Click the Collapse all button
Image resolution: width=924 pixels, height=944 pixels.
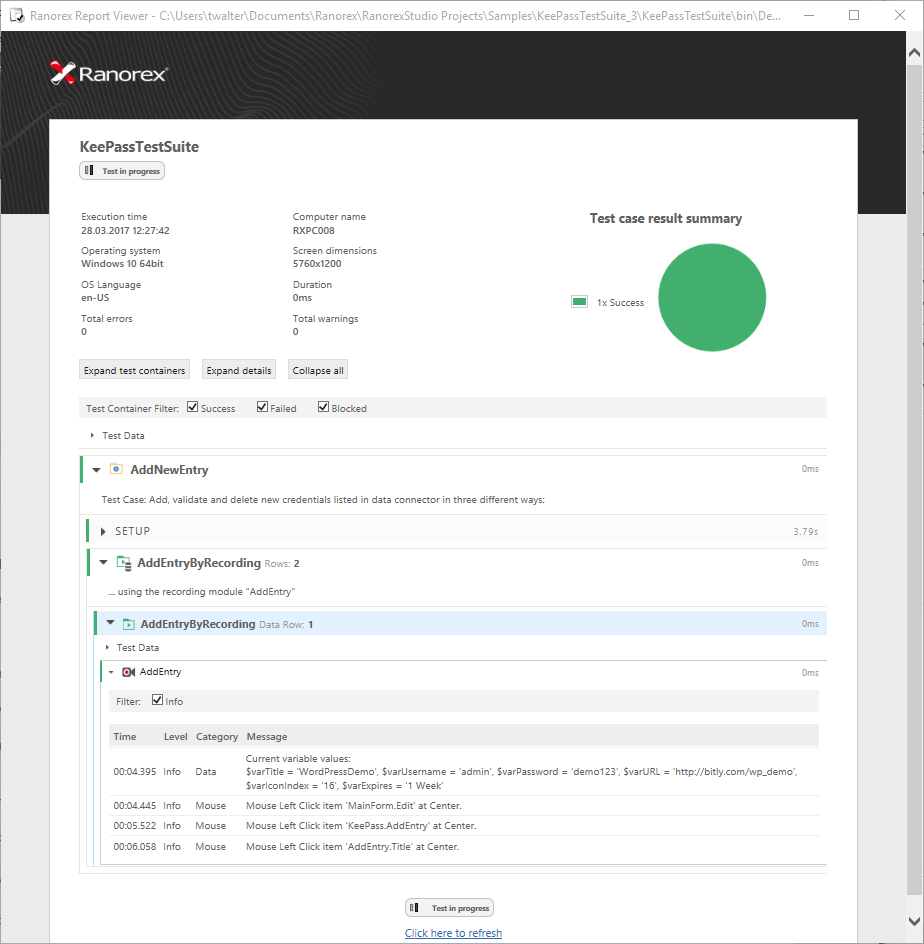coord(318,370)
